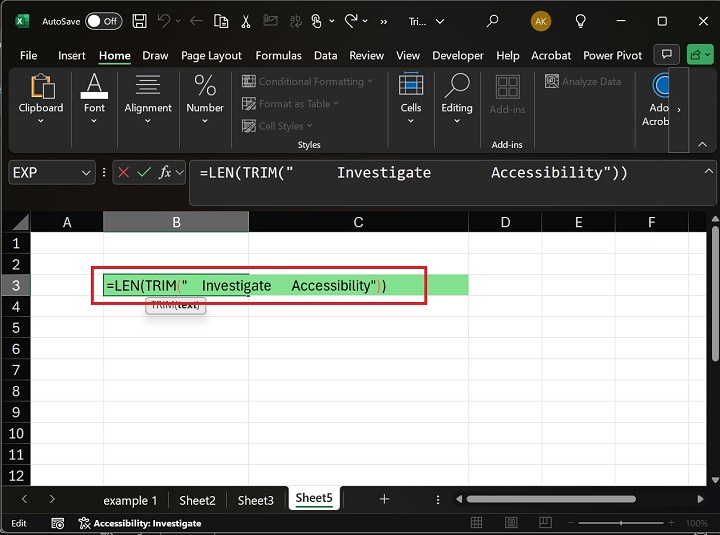Expand the Name Box dropdown
720x535 pixels.
(x=86, y=173)
